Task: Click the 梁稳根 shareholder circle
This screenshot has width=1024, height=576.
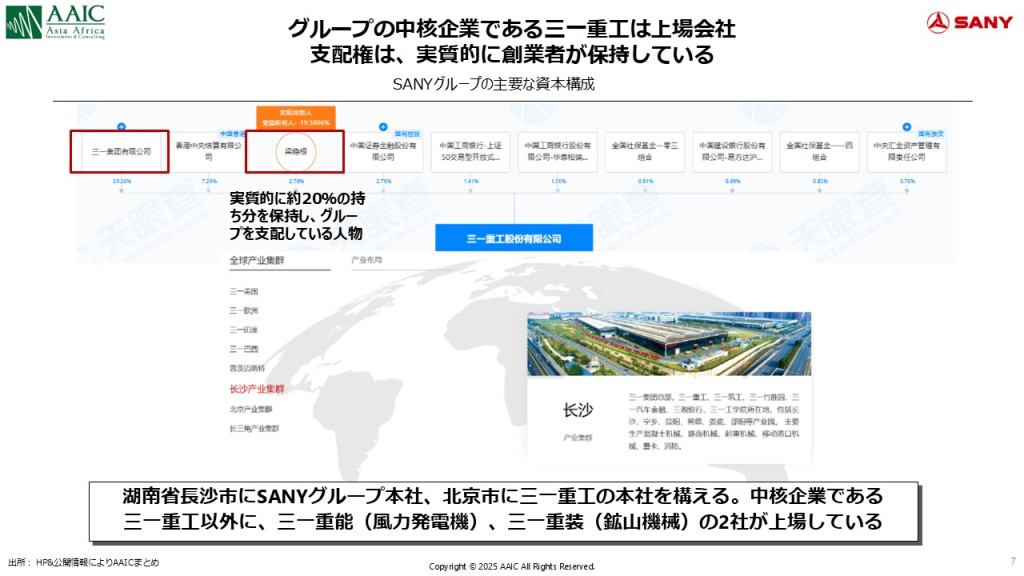Action: (x=294, y=152)
